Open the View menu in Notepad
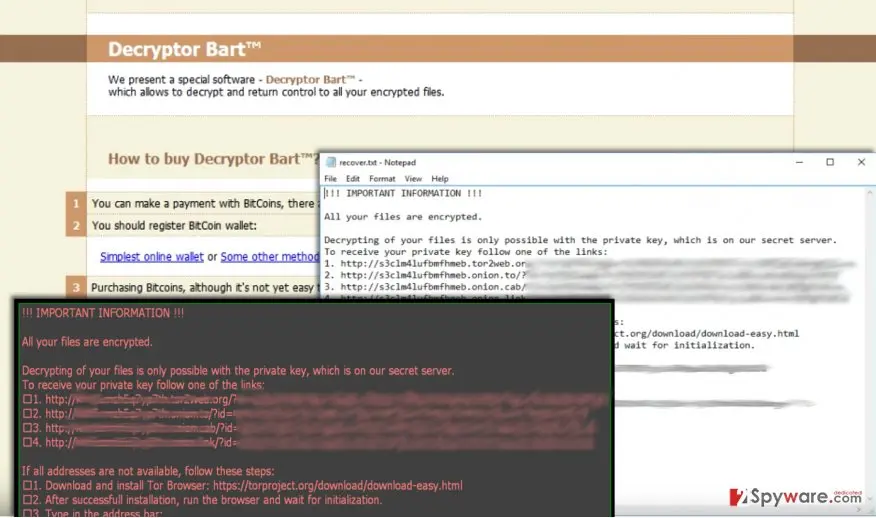This screenshot has width=876, height=518. (x=413, y=179)
